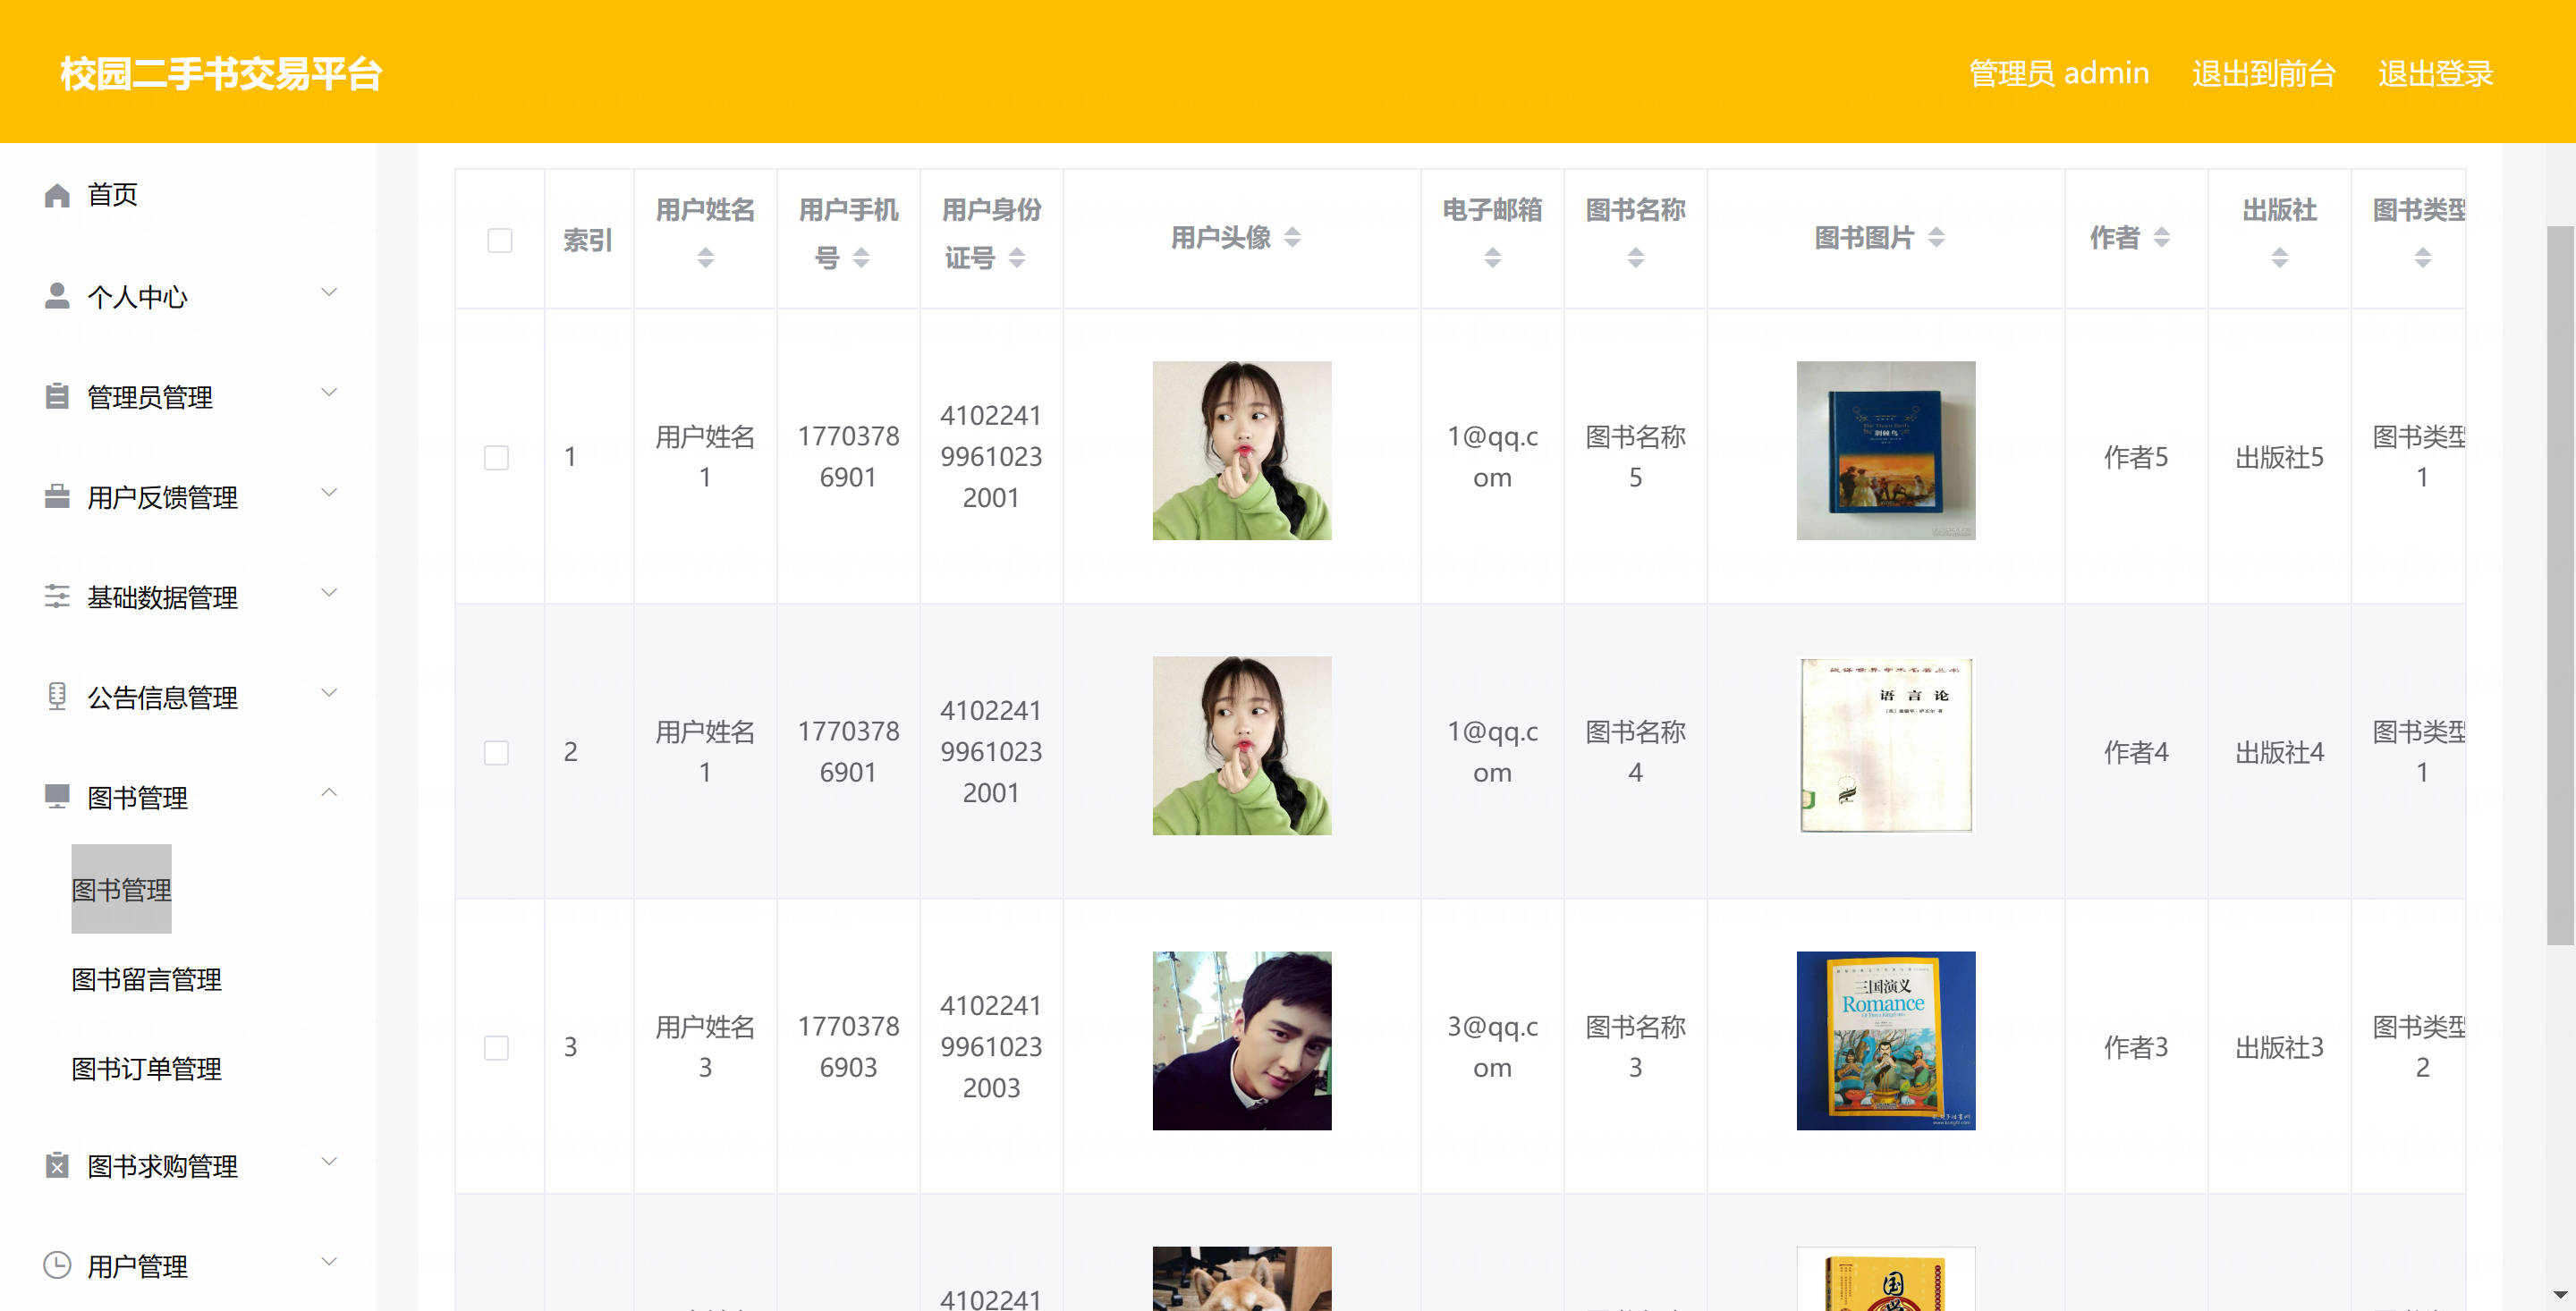
Task: Collapse the 图书管理 menu chevron
Action: pos(328,793)
